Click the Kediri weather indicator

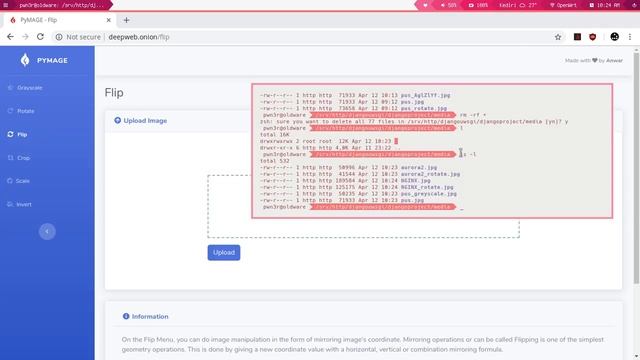(x=518, y=5)
